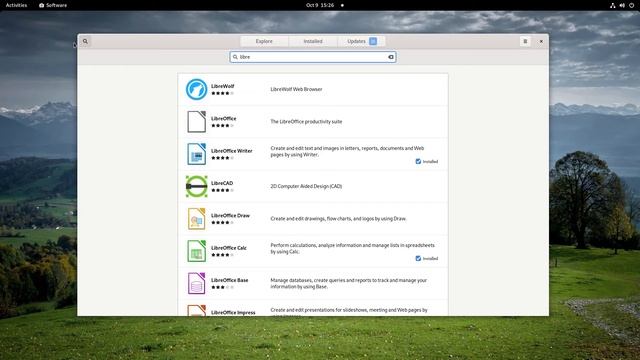Open the LibreOffice result title
The width and height of the screenshot is (640, 360).
point(224,118)
